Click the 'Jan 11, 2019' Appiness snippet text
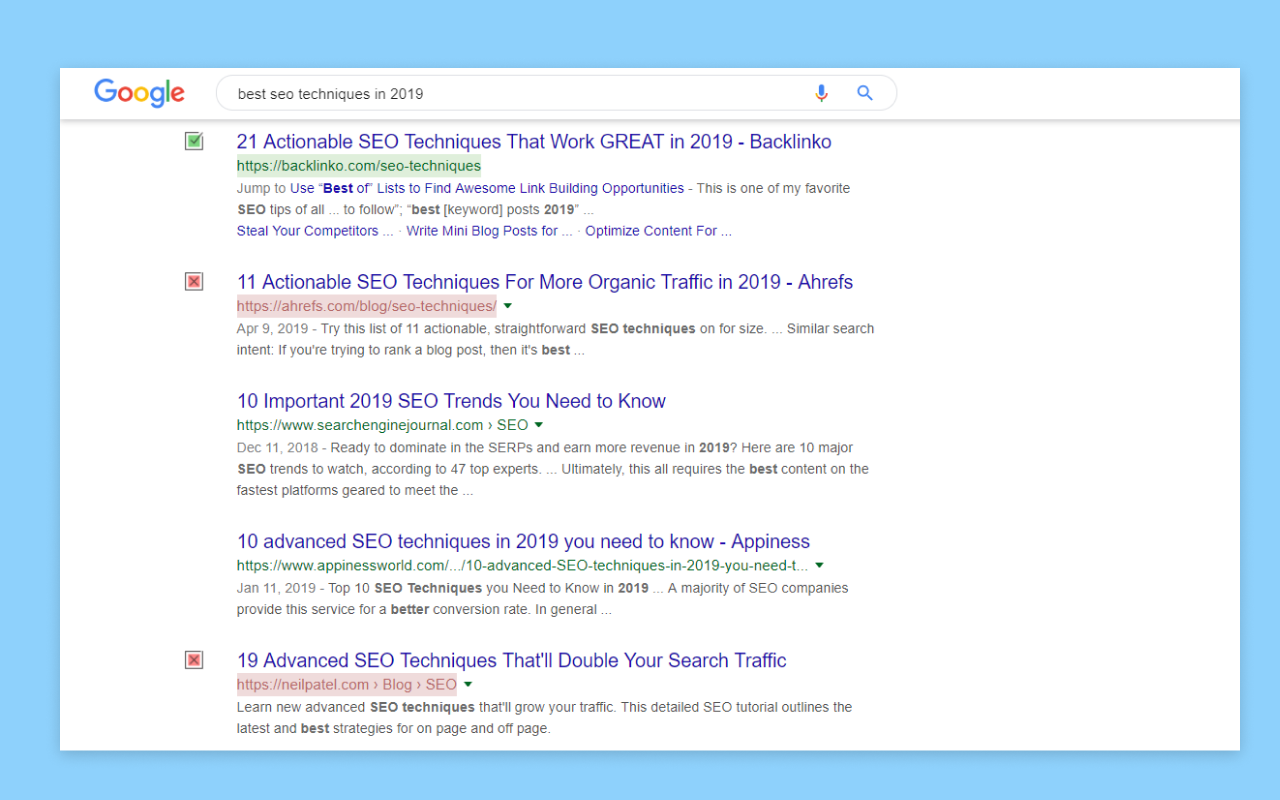Viewport: 1280px width, 800px height. pyautogui.click(x=543, y=599)
